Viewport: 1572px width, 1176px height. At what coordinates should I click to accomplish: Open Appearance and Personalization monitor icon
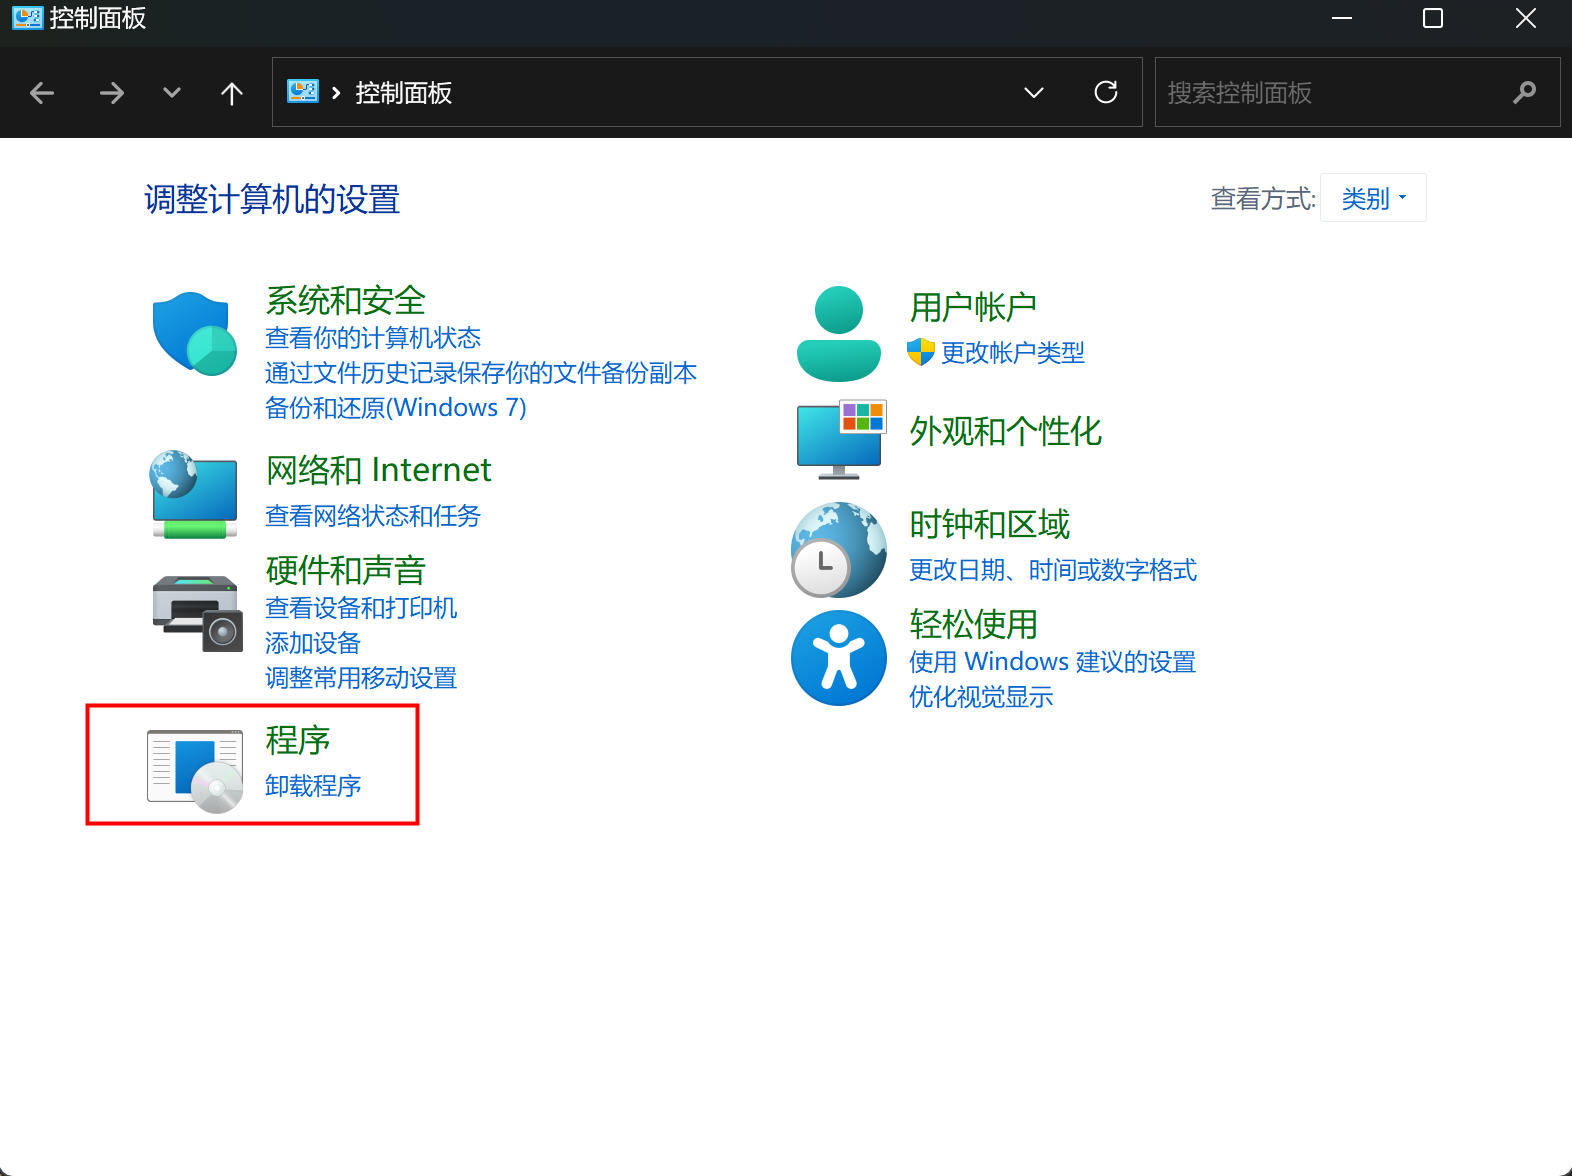[x=840, y=438]
